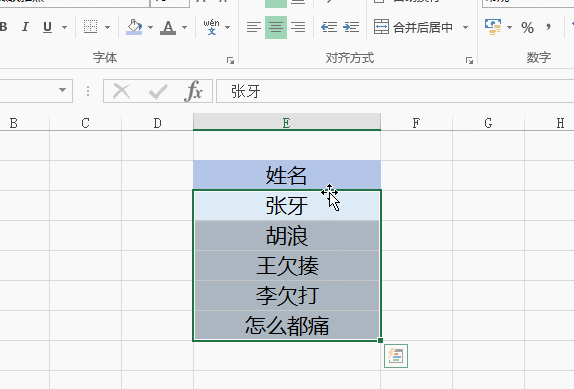The width and height of the screenshot is (574, 389).
Task: Select column E header
Action: coord(287,123)
